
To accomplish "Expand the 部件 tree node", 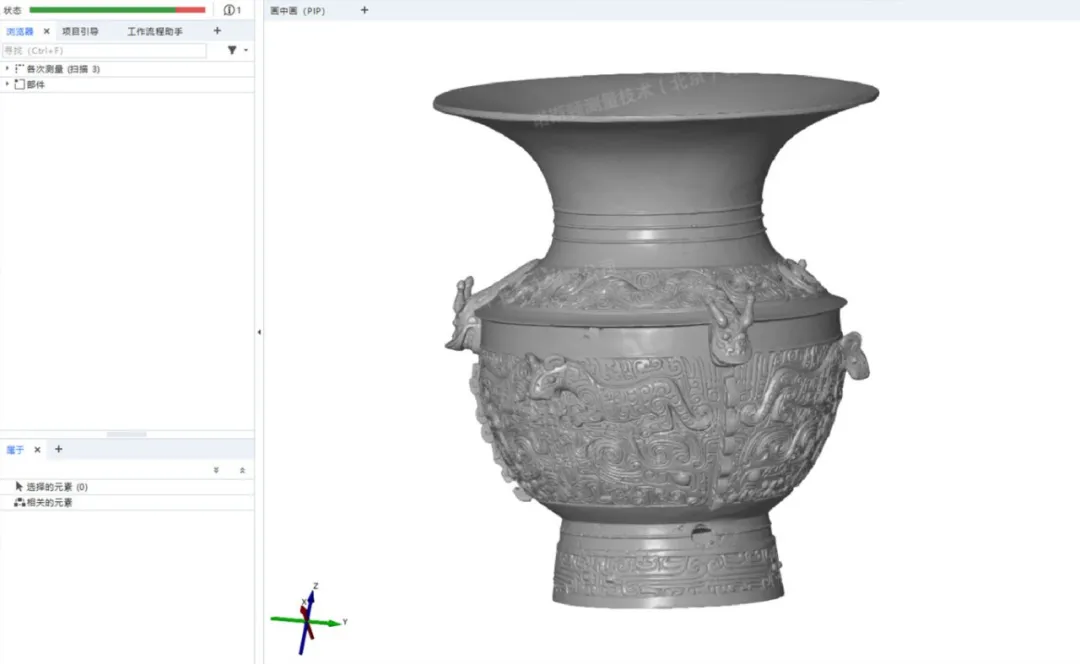I will point(7,85).
